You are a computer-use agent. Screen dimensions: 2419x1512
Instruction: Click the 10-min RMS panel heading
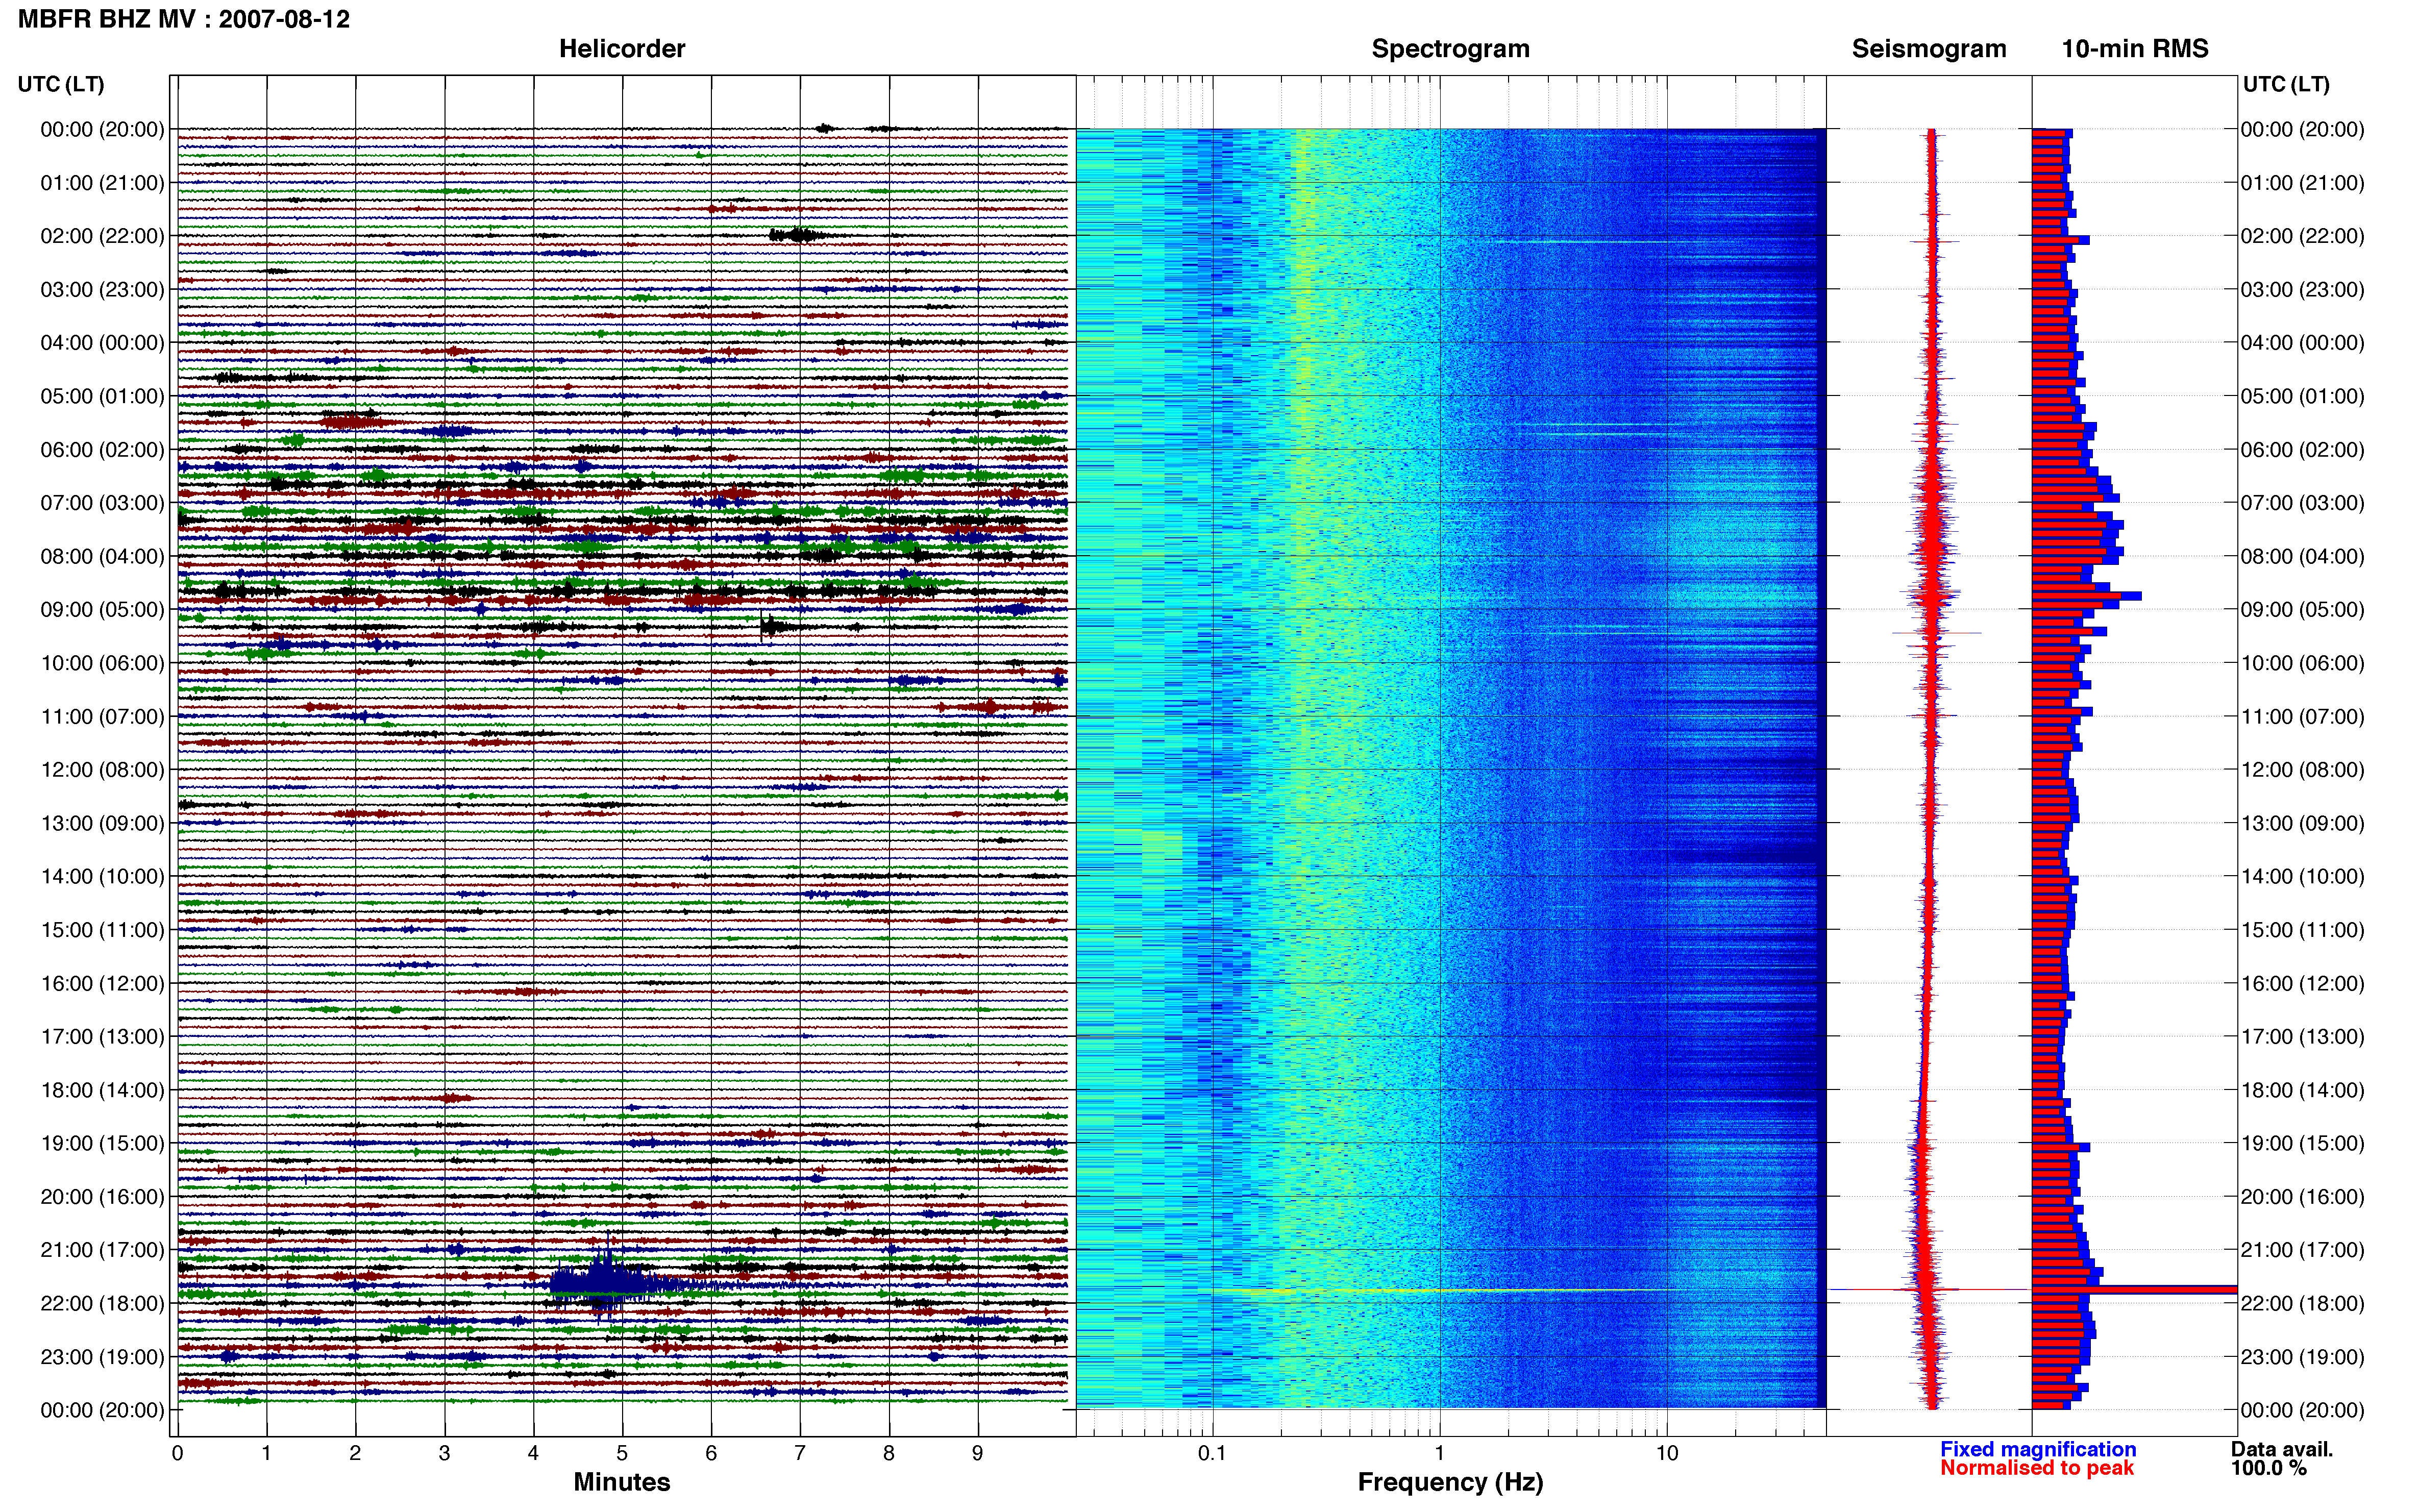click(2135, 49)
